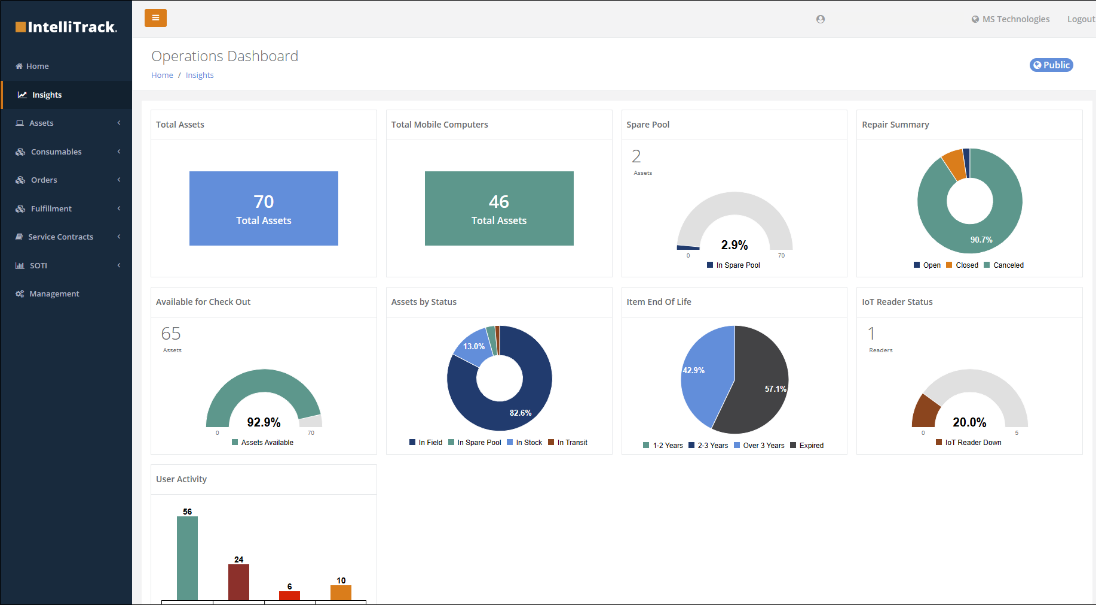Click the 90.7% slice in Repair Summary donut
Screen dimensions: 1096x605
coord(981,240)
